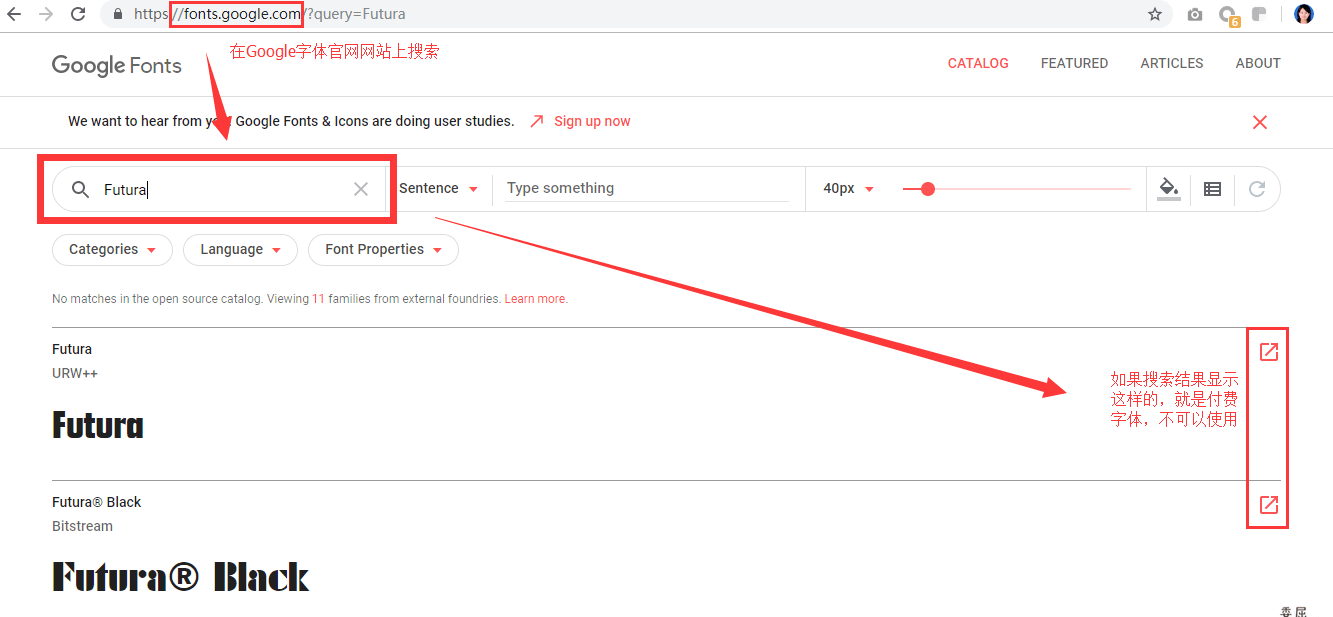Screen dimensions: 1333x617
Task: Click the font size slider handle
Action: pos(928,188)
